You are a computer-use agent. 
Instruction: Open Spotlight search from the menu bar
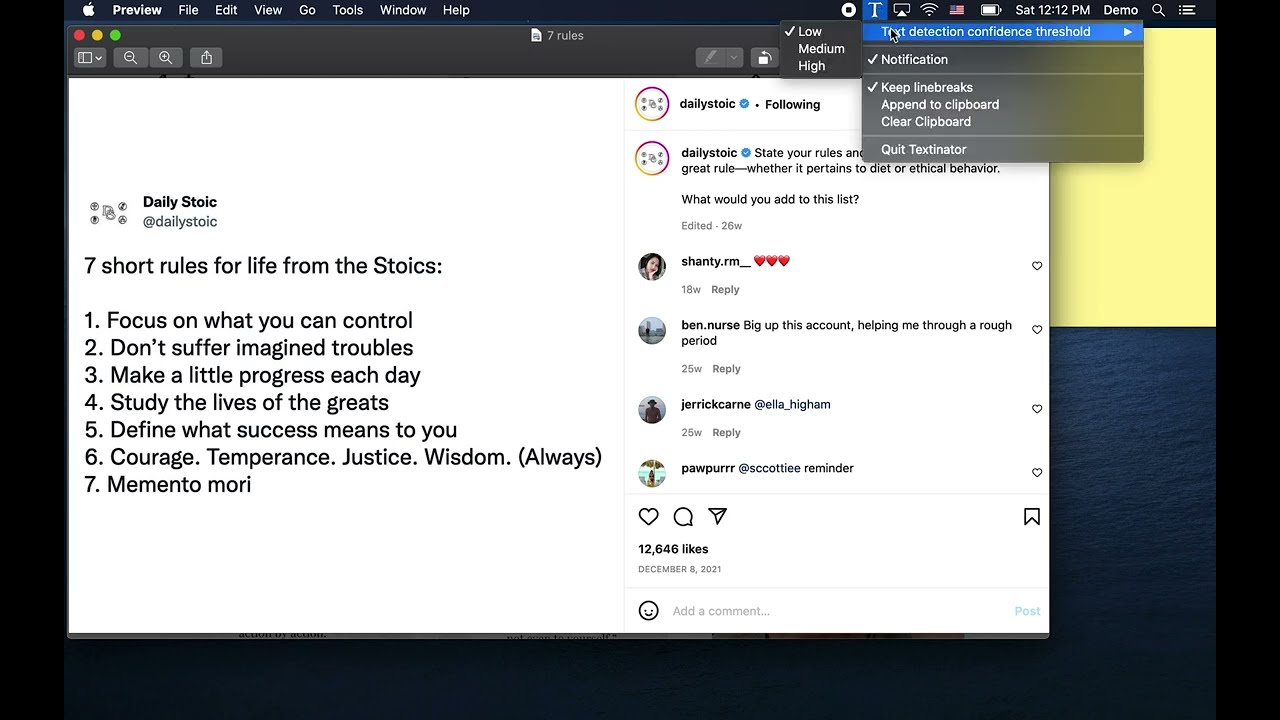pyautogui.click(x=1158, y=10)
